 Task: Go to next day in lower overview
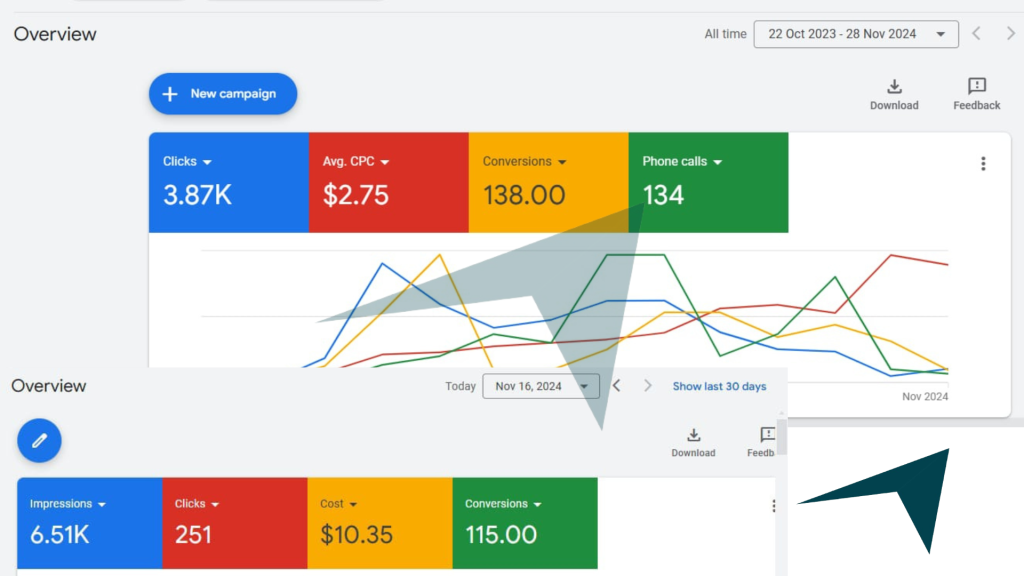click(x=647, y=386)
